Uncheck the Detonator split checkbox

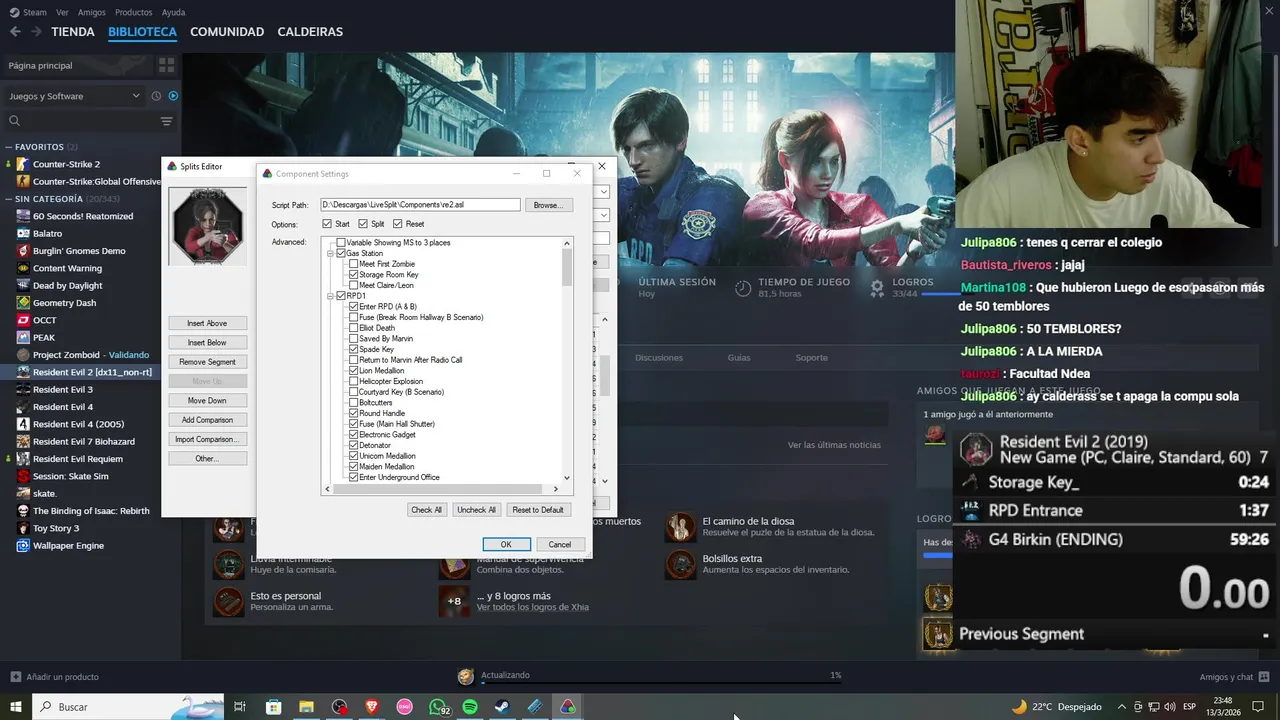[x=353, y=445]
